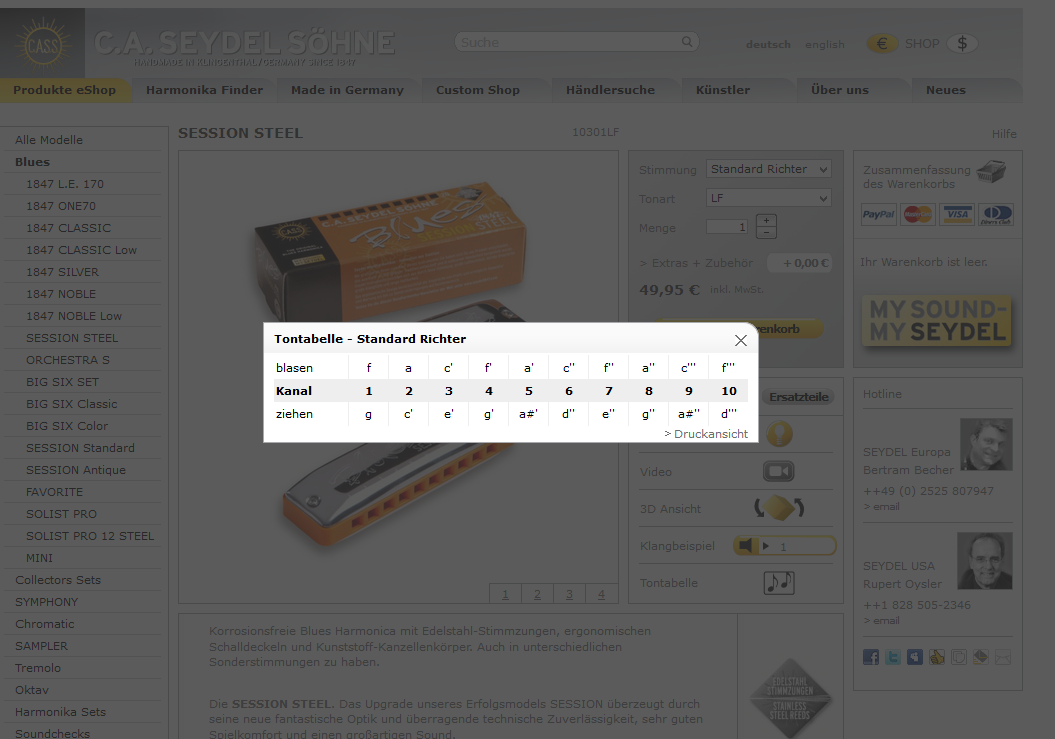The height and width of the screenshot is (739, 1055).
Task: Select Euro shop currency
Action: (x=882, y=44)
